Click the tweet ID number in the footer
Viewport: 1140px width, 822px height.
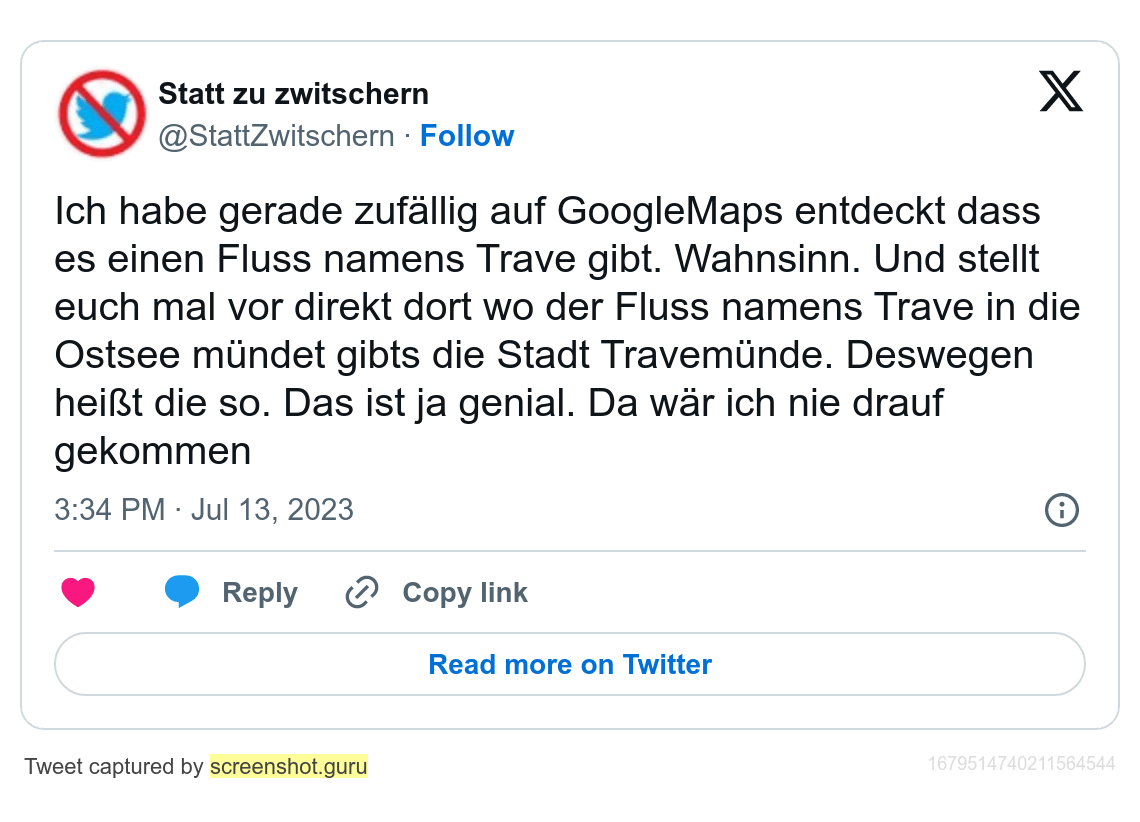coord(1021,764)
